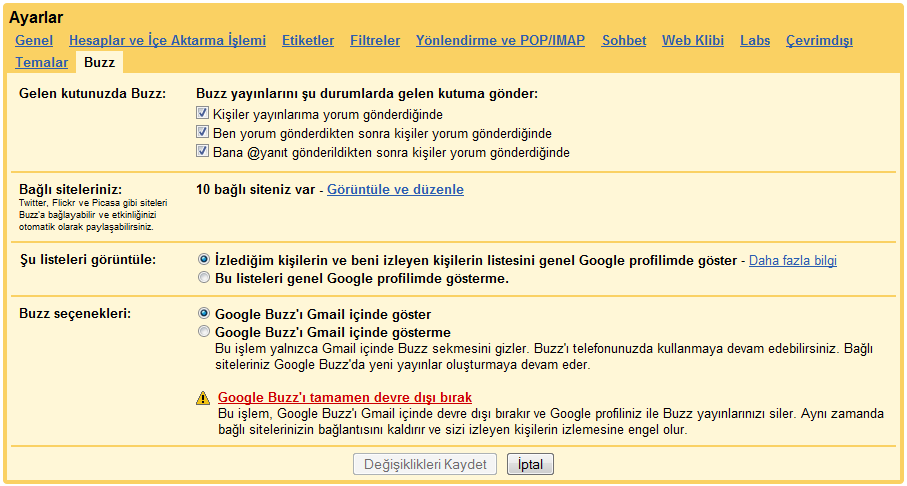Click the 'Buzz seçenekleri:' label

75,314
